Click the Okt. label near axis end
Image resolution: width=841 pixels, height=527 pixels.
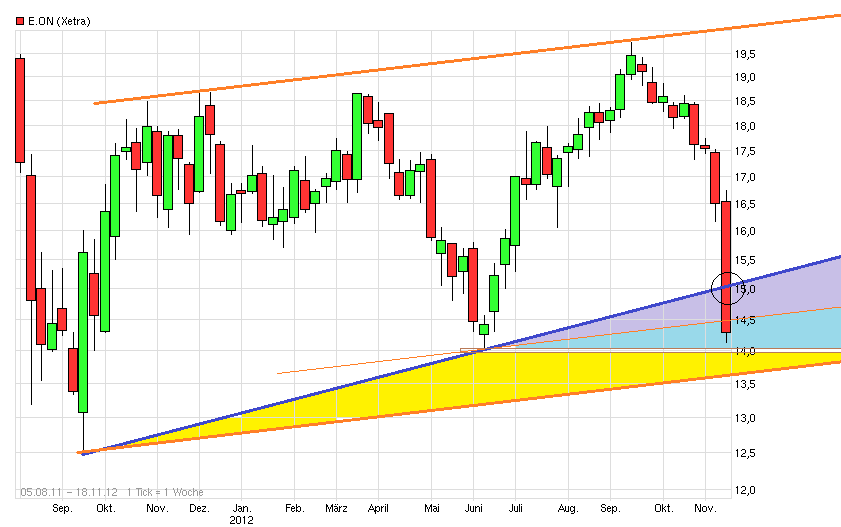(x=663, y=508)
